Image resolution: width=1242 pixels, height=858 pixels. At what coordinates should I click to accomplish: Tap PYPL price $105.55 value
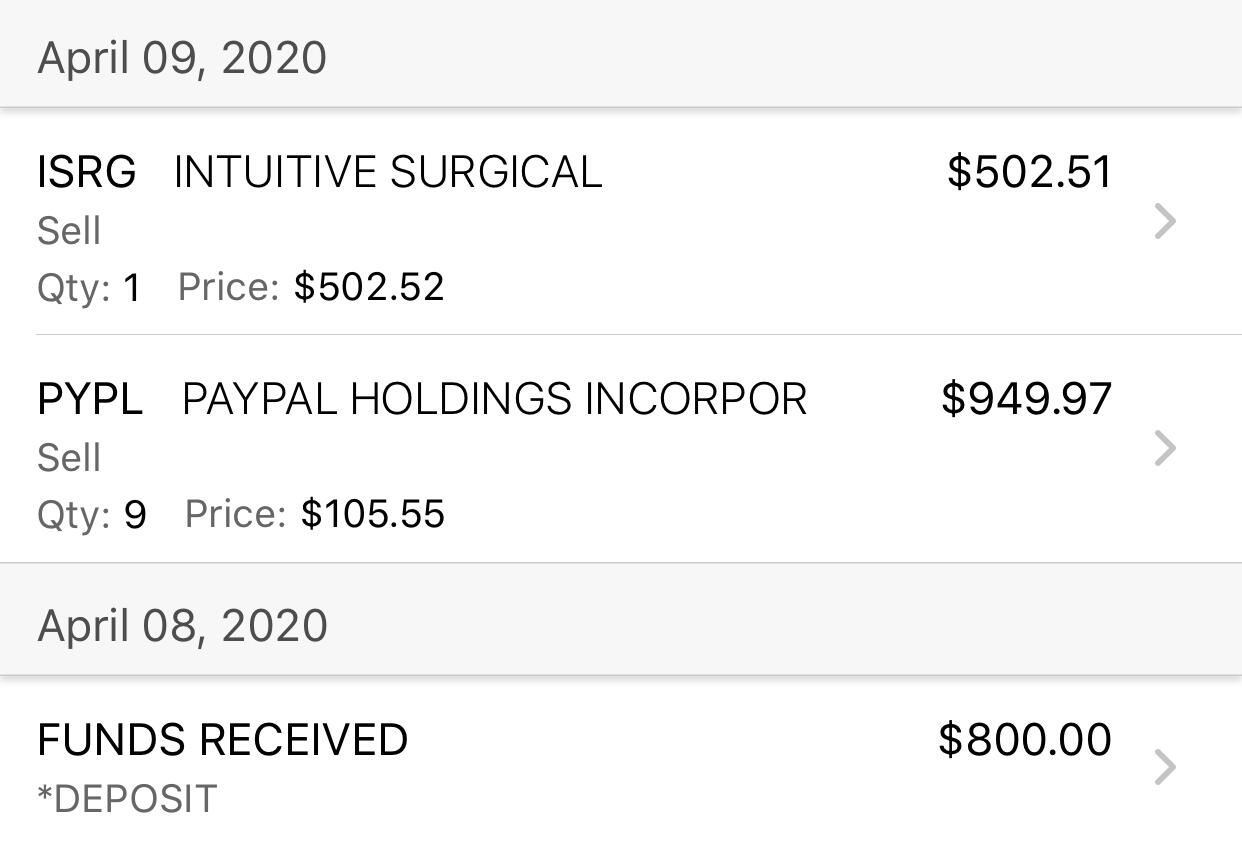373,515
